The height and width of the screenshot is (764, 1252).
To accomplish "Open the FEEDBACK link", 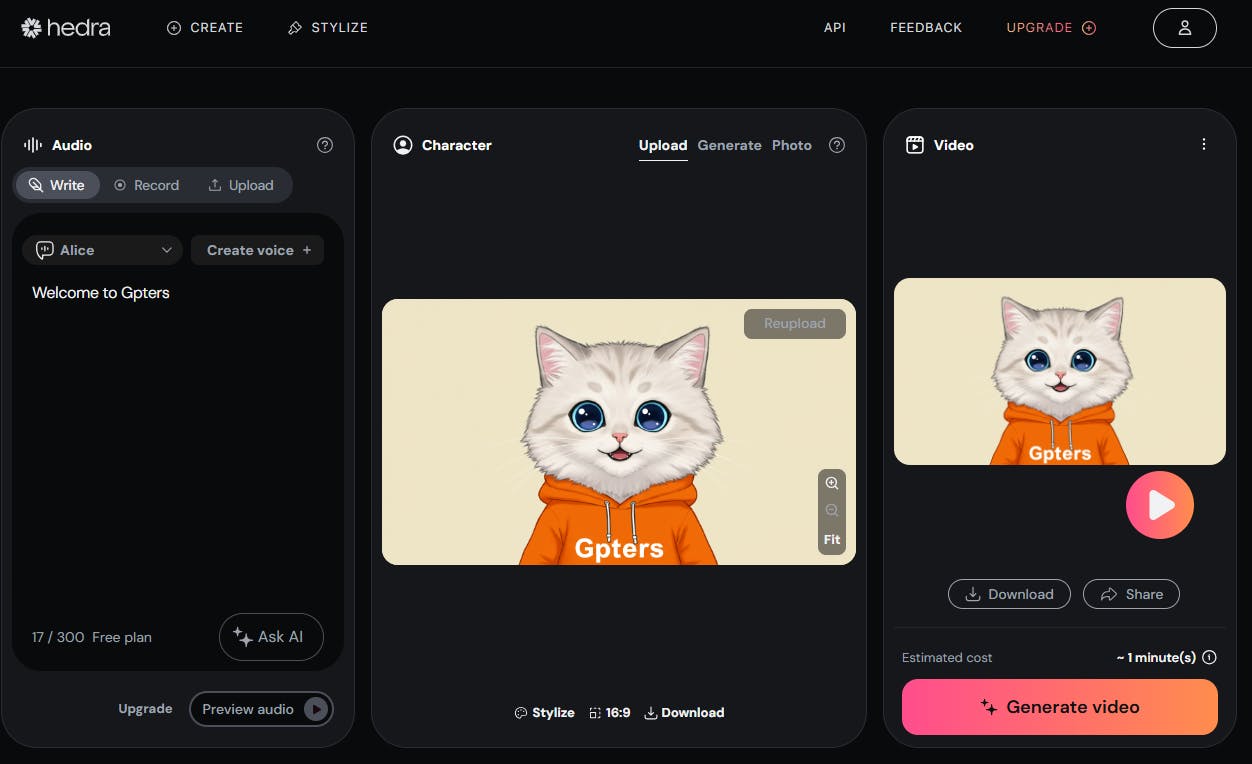I will click(926, 28).
